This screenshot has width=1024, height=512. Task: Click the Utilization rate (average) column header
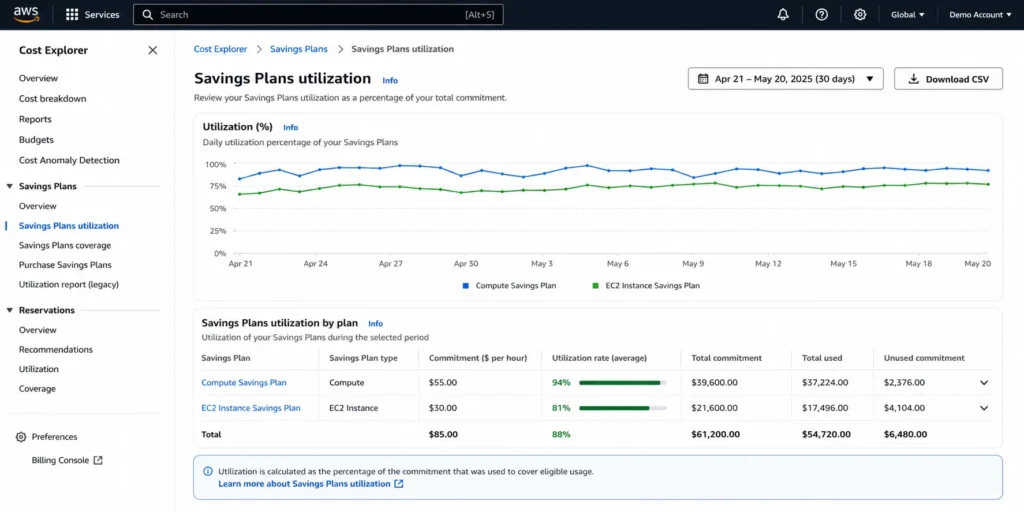[600, 358]
